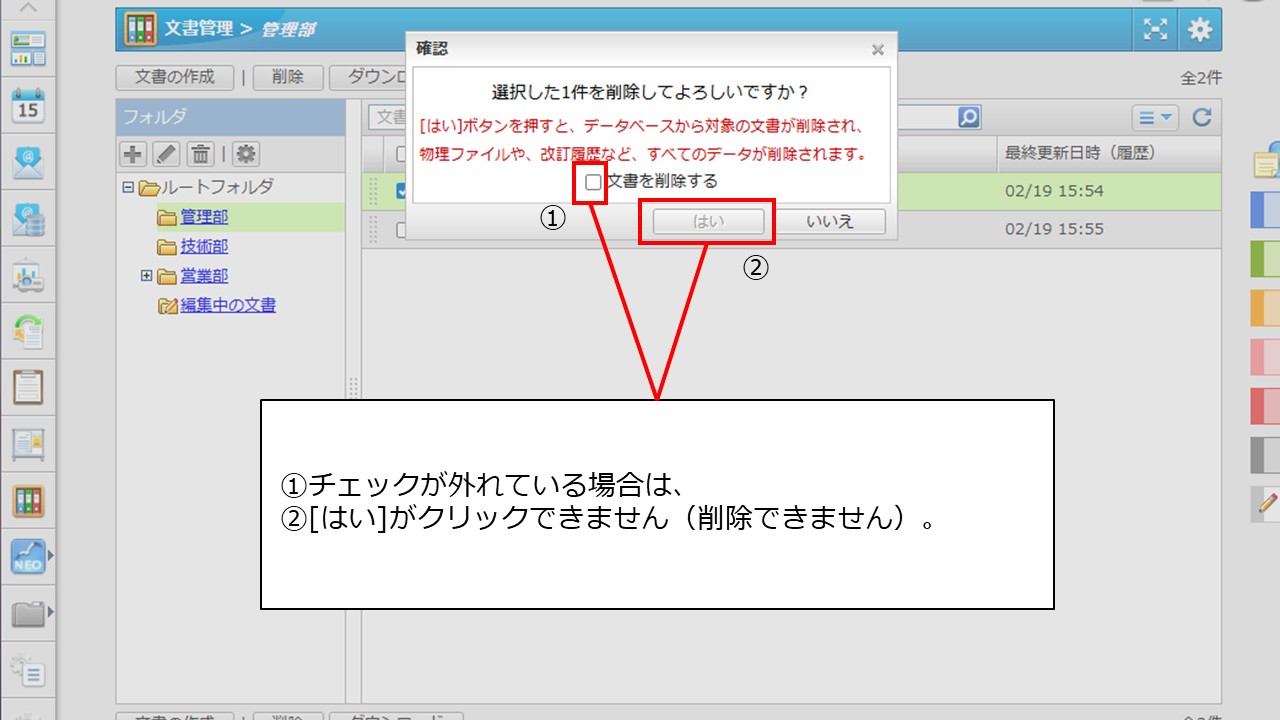Click the fullscreen expand icon in header
1280x720 pixels.
pyautogui.click(x=1156, y=30)
